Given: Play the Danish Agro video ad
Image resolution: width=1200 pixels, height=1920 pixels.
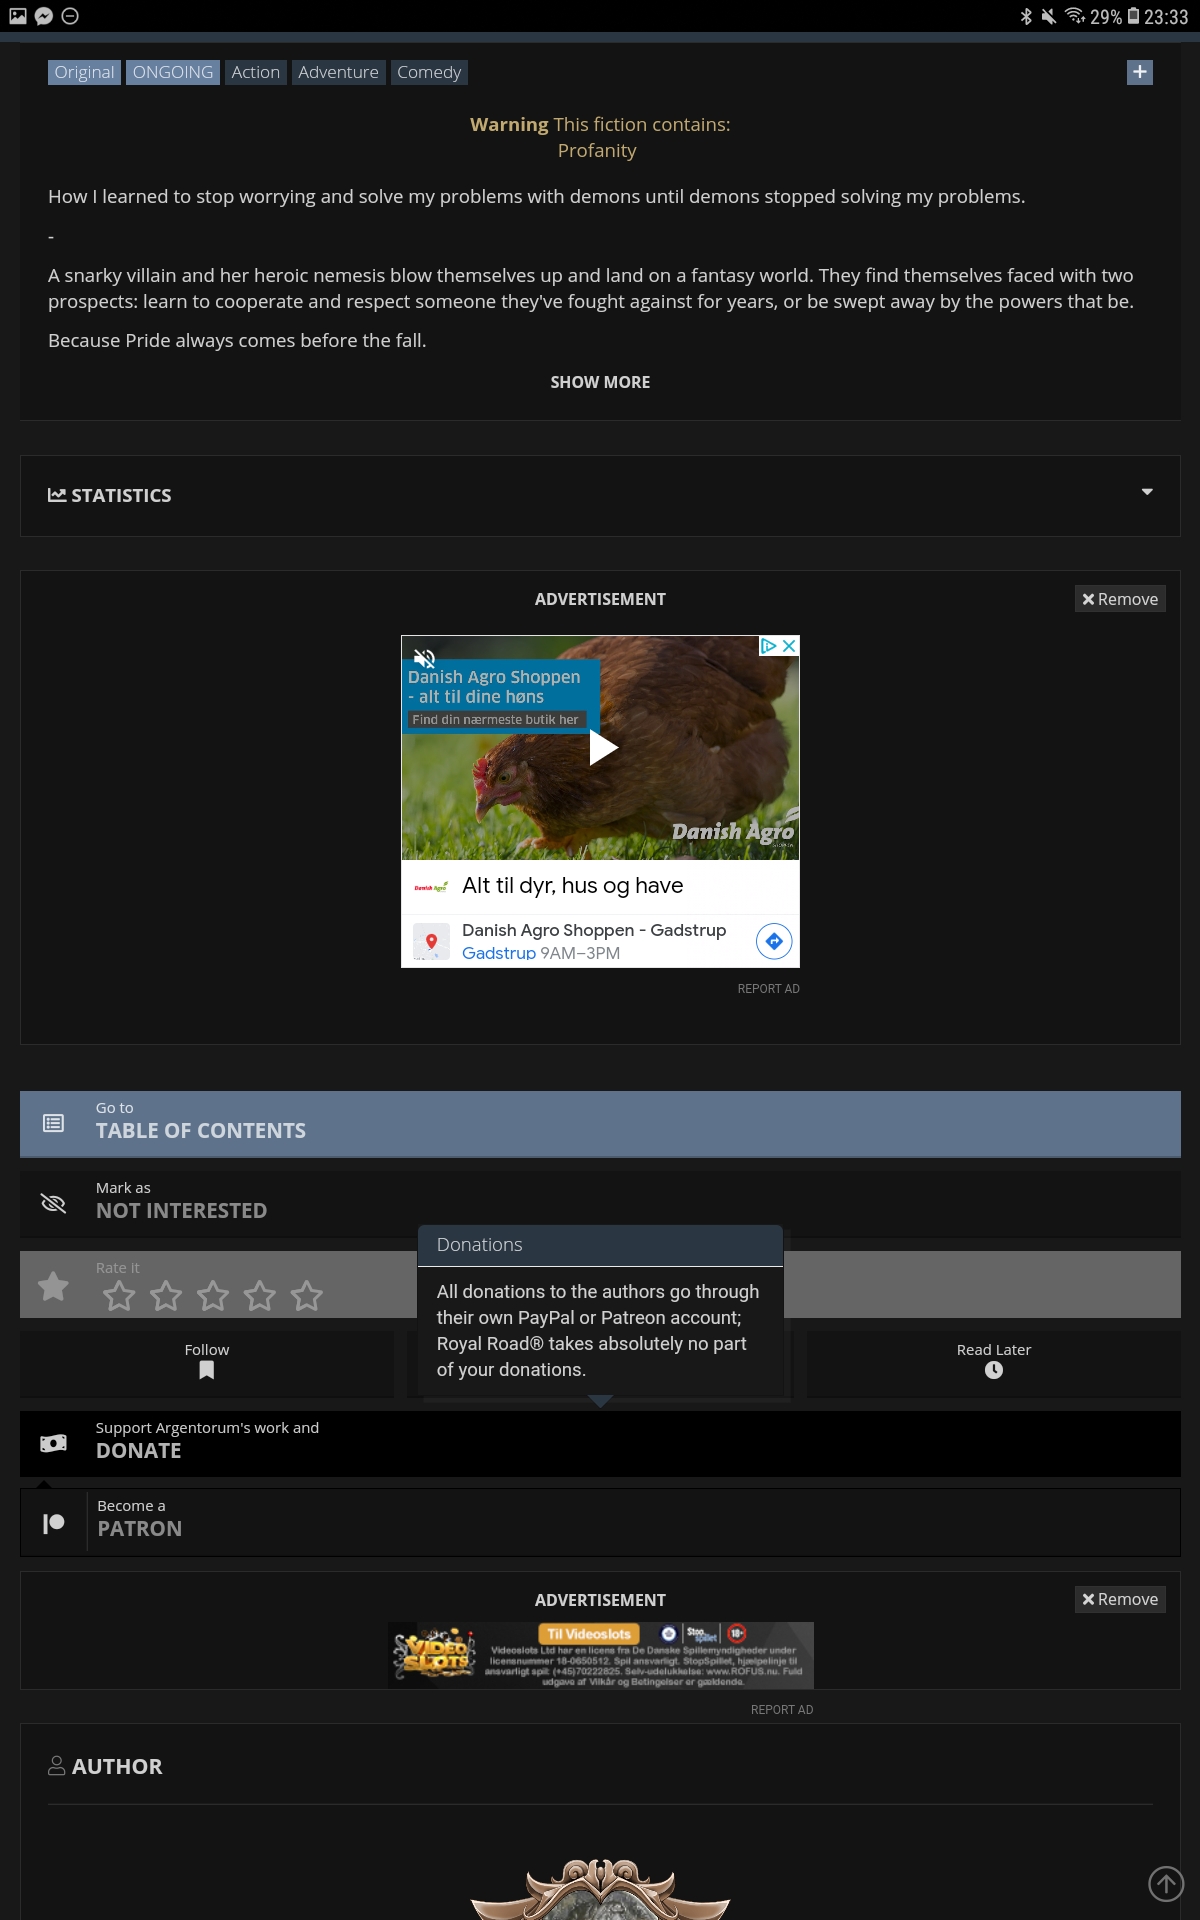Looking at the screenshot, I should click(x=602, y=748).
